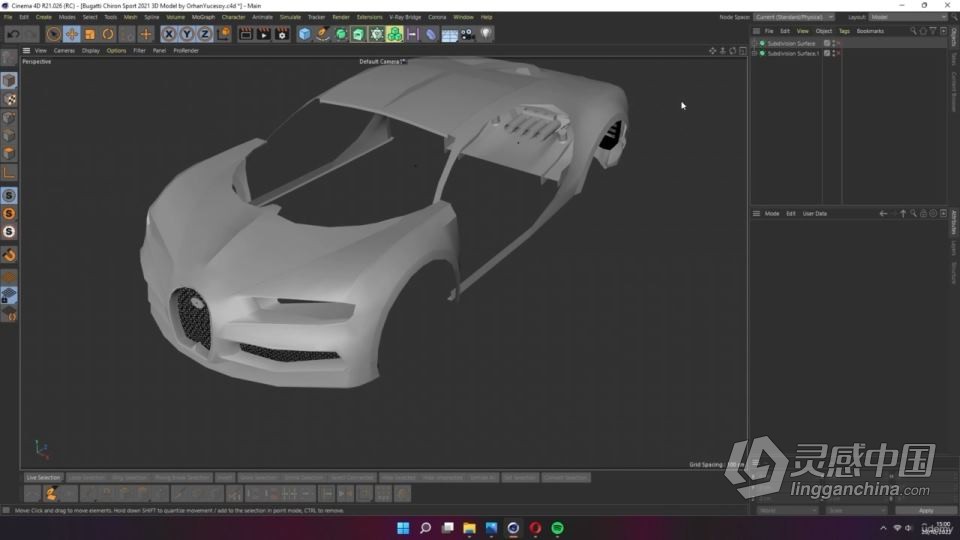Viewport: 960px width, 540px height.
Task: Open the Mesh menu
Action: (x=130, y=17)
